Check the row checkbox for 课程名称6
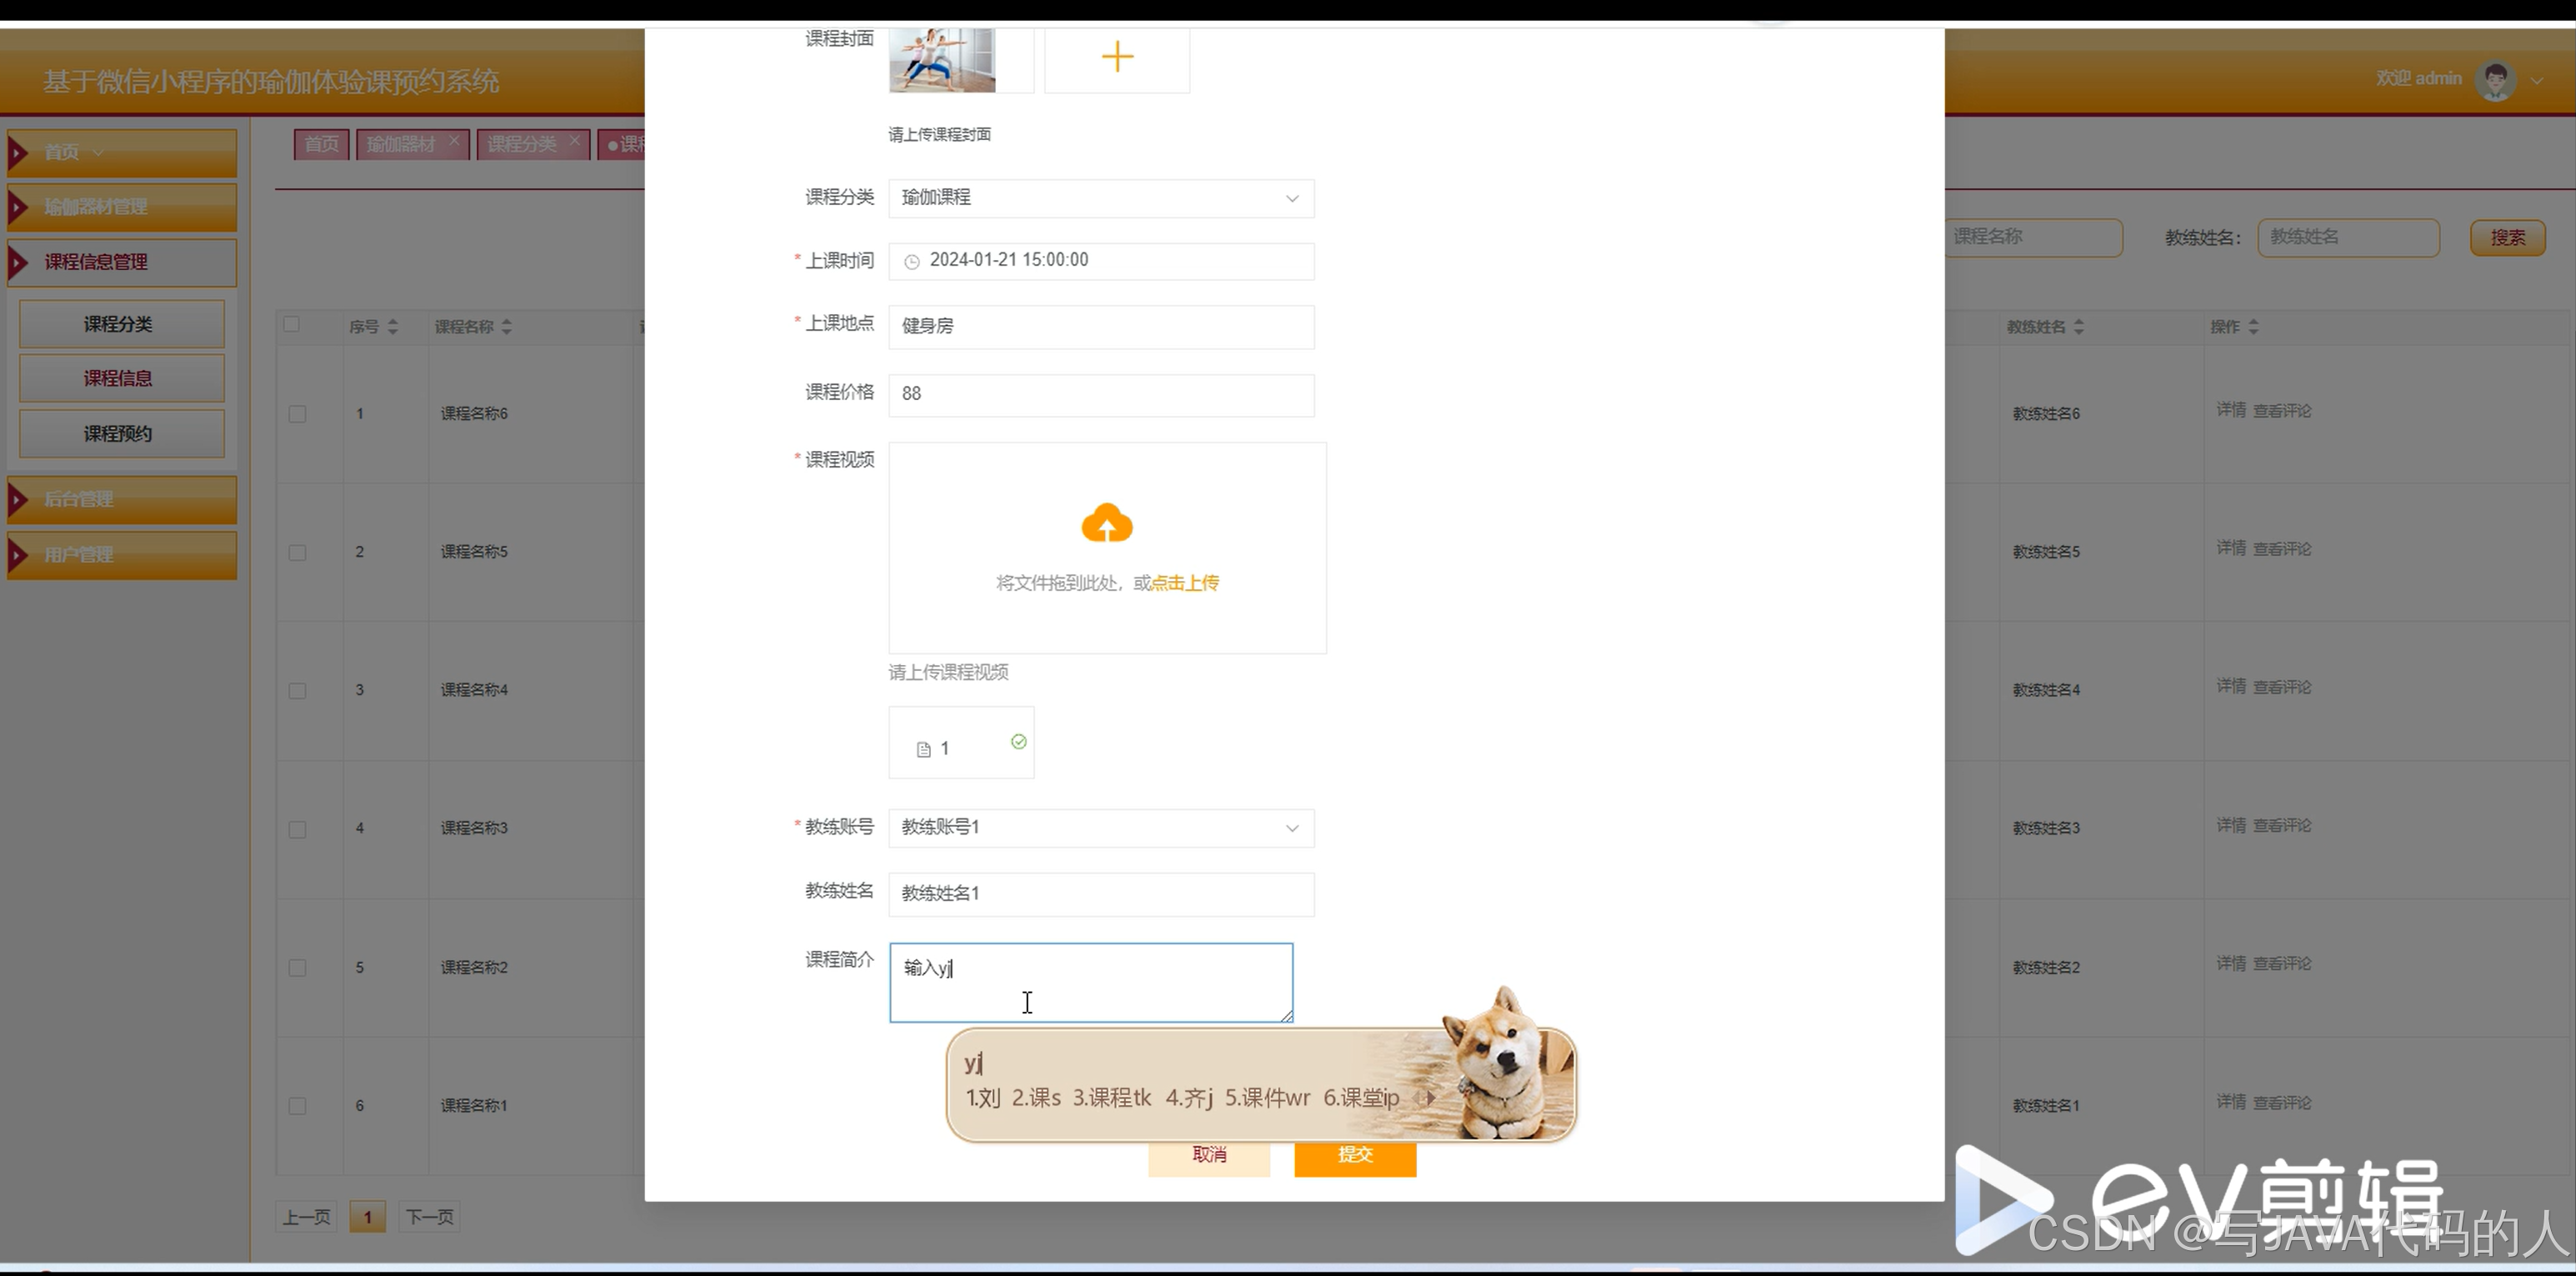This screenshot has width=2576, height=1276. 297,414
